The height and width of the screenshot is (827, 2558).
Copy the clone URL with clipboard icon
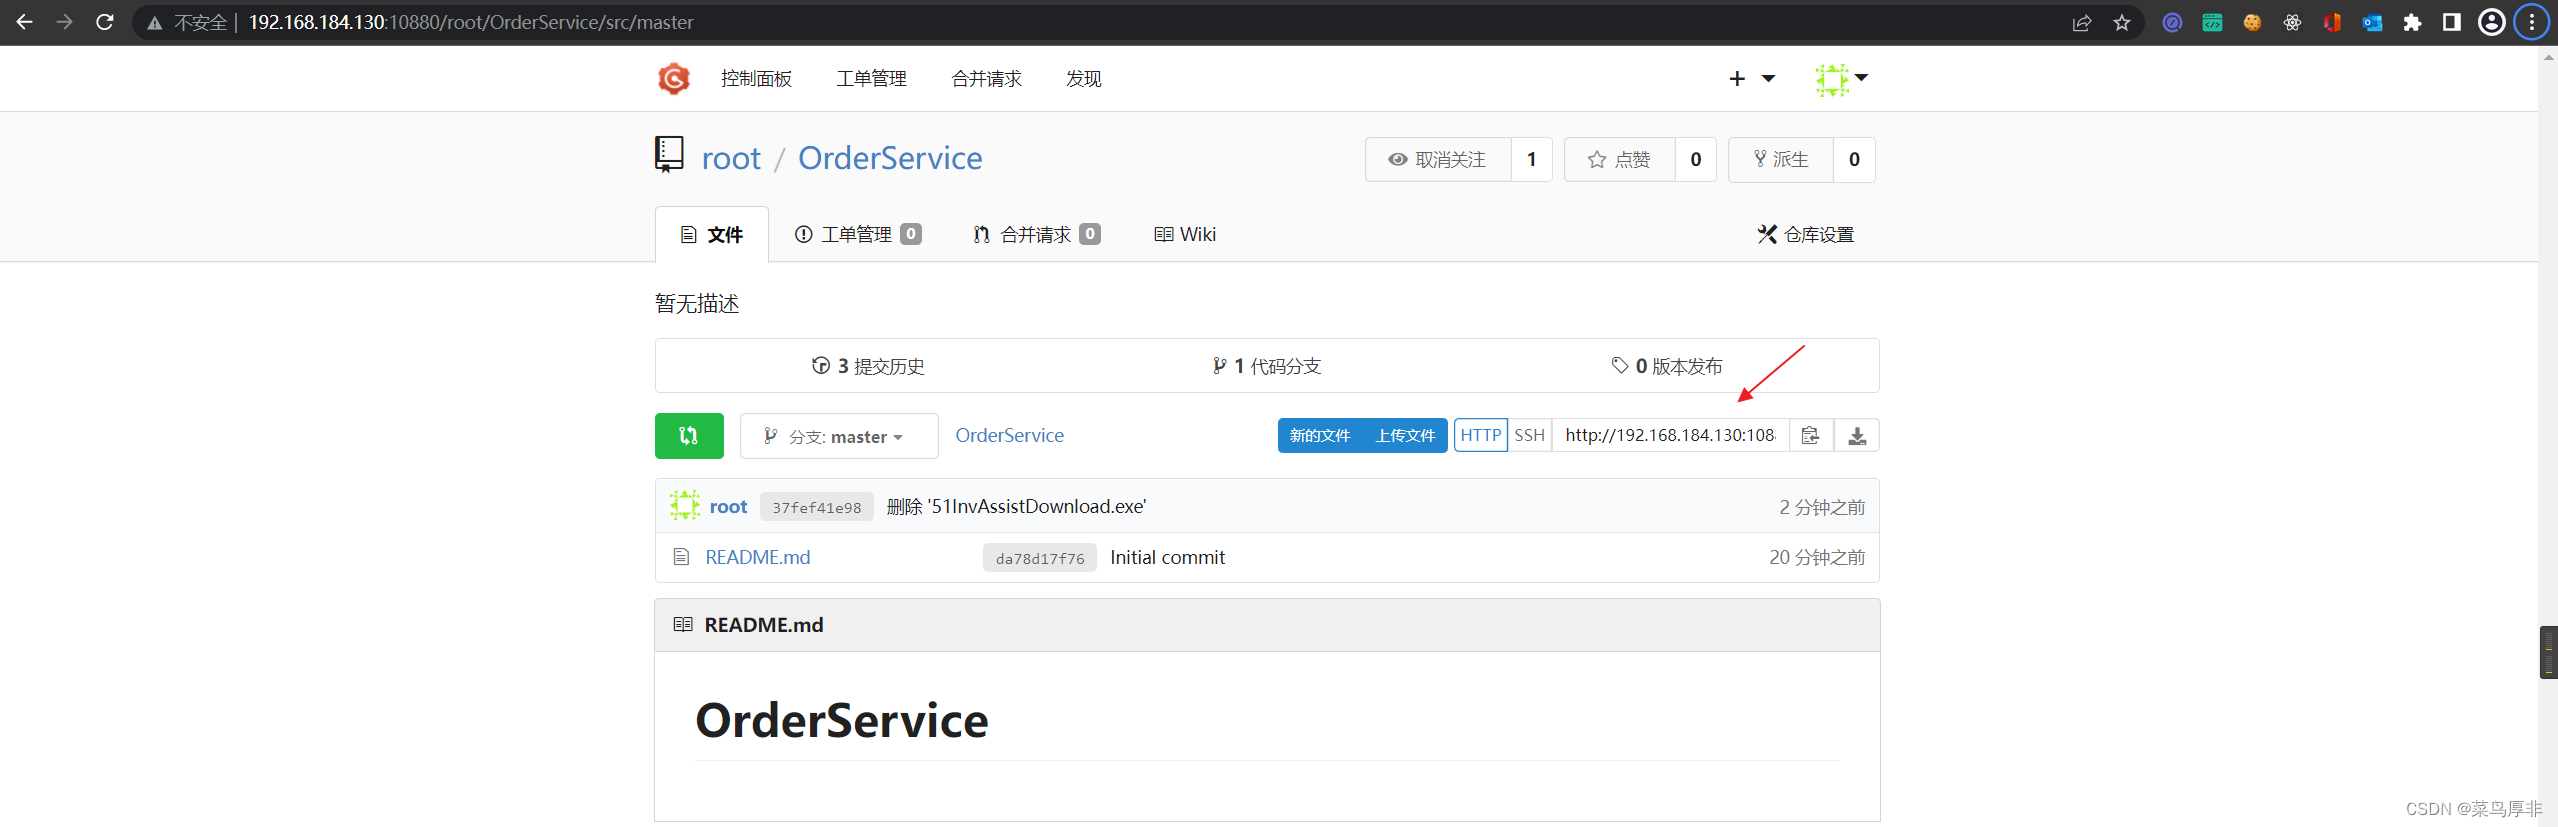click(x=1810, y=436)
